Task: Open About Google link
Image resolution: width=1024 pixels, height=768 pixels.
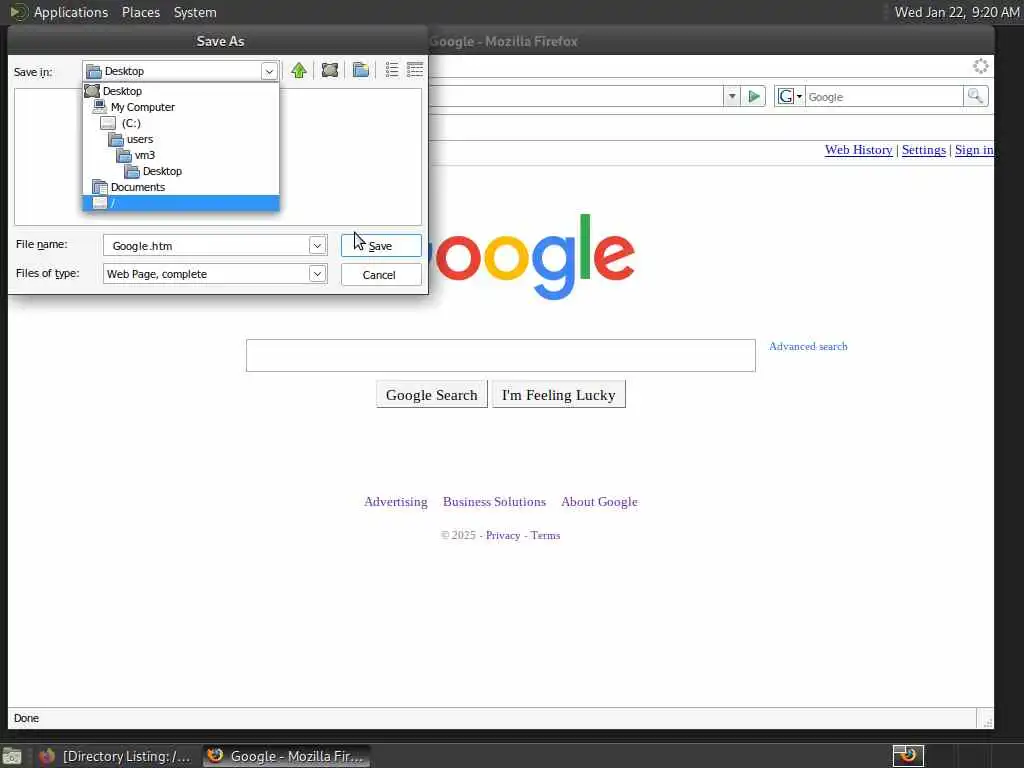Action: [600, 502]
